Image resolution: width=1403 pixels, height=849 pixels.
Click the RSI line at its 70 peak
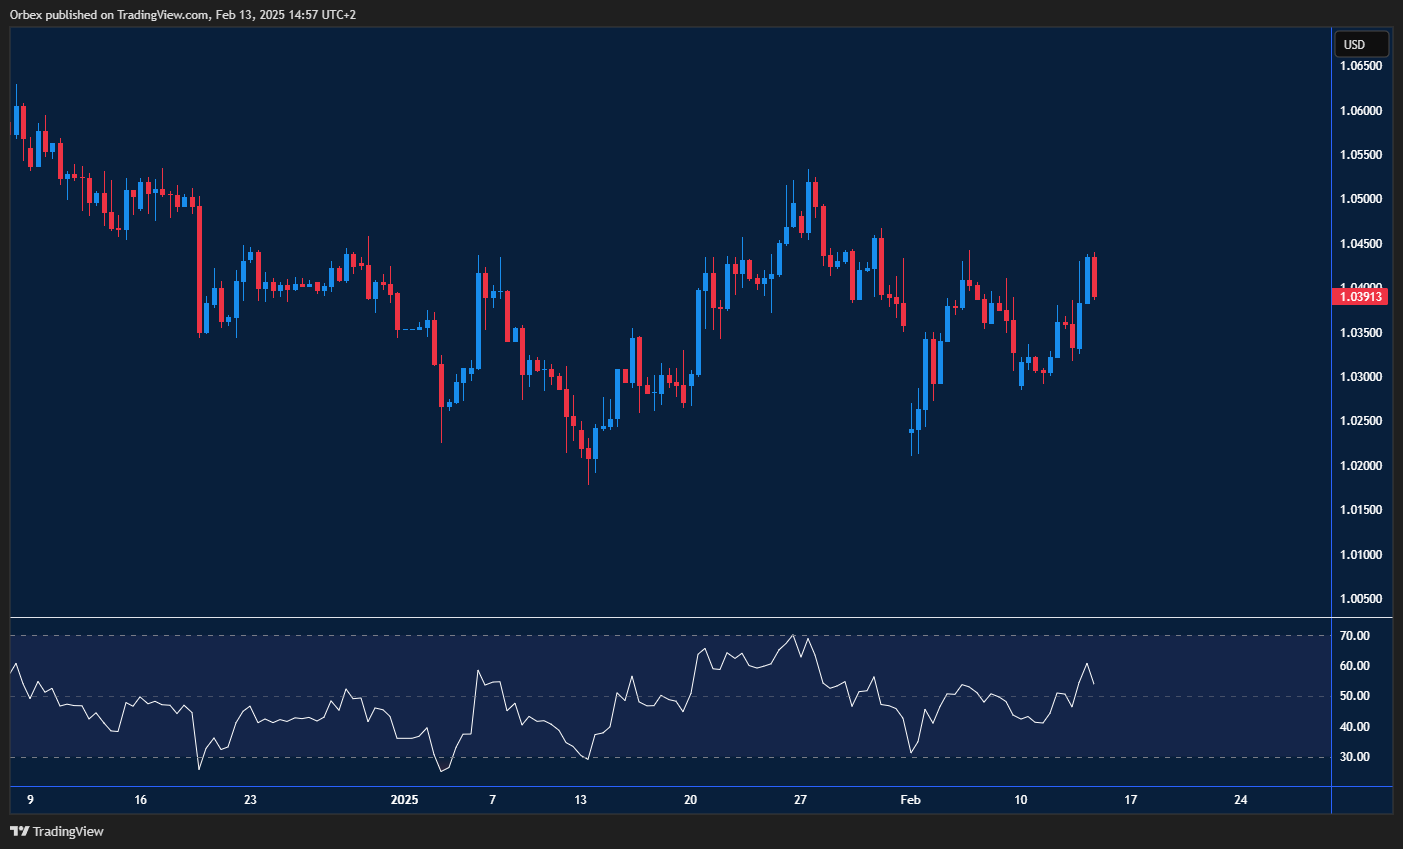click(x=795, y=636)
